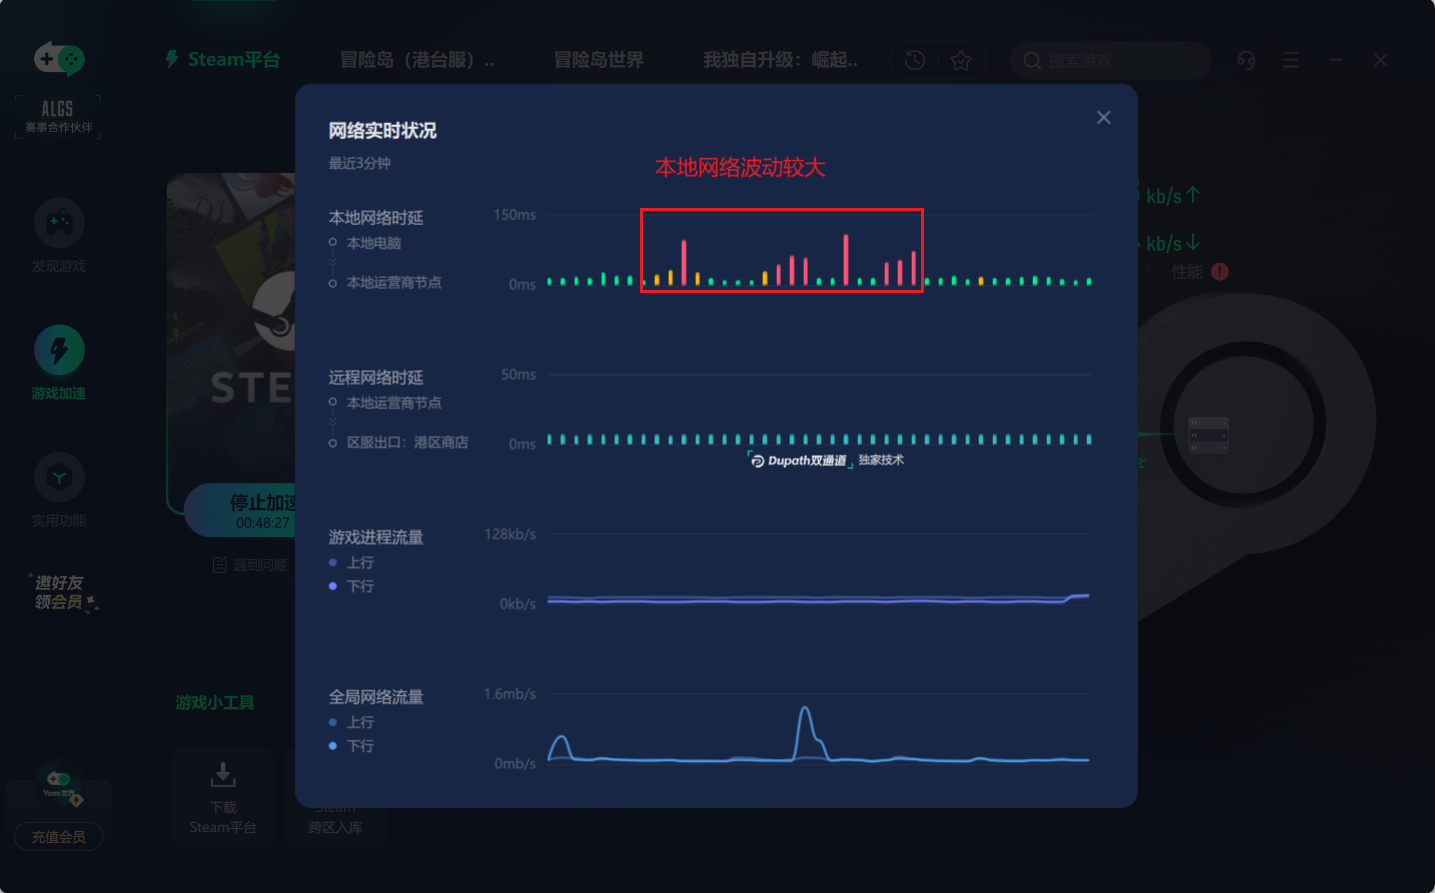Switch to the Steam平台 tab
The image size is (1435, 893).
222,60
